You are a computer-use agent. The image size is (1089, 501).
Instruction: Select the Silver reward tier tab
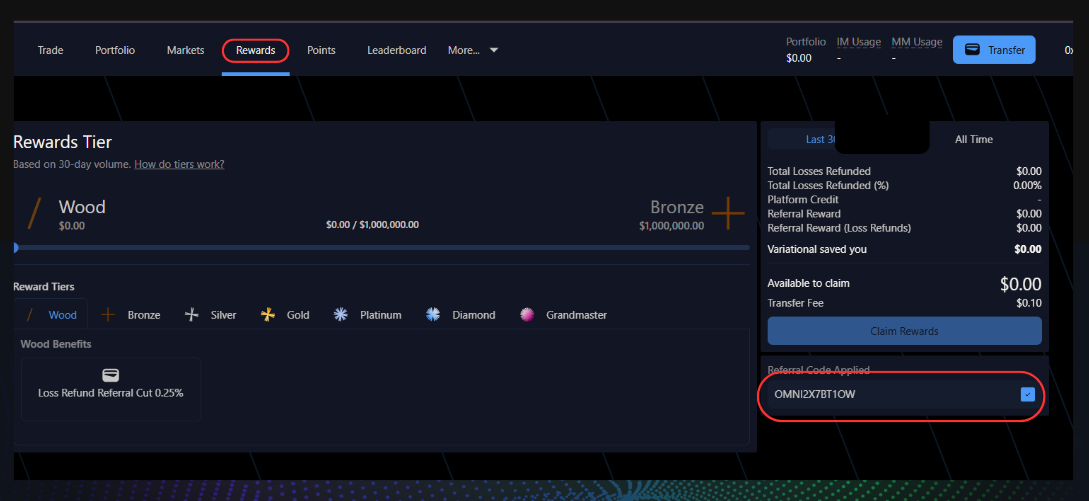210,315
